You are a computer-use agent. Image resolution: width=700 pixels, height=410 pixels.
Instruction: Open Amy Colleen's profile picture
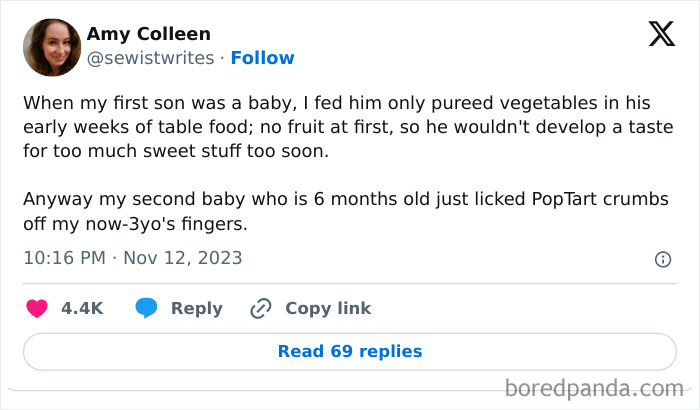pyautogui.click(x=50, y=46)
